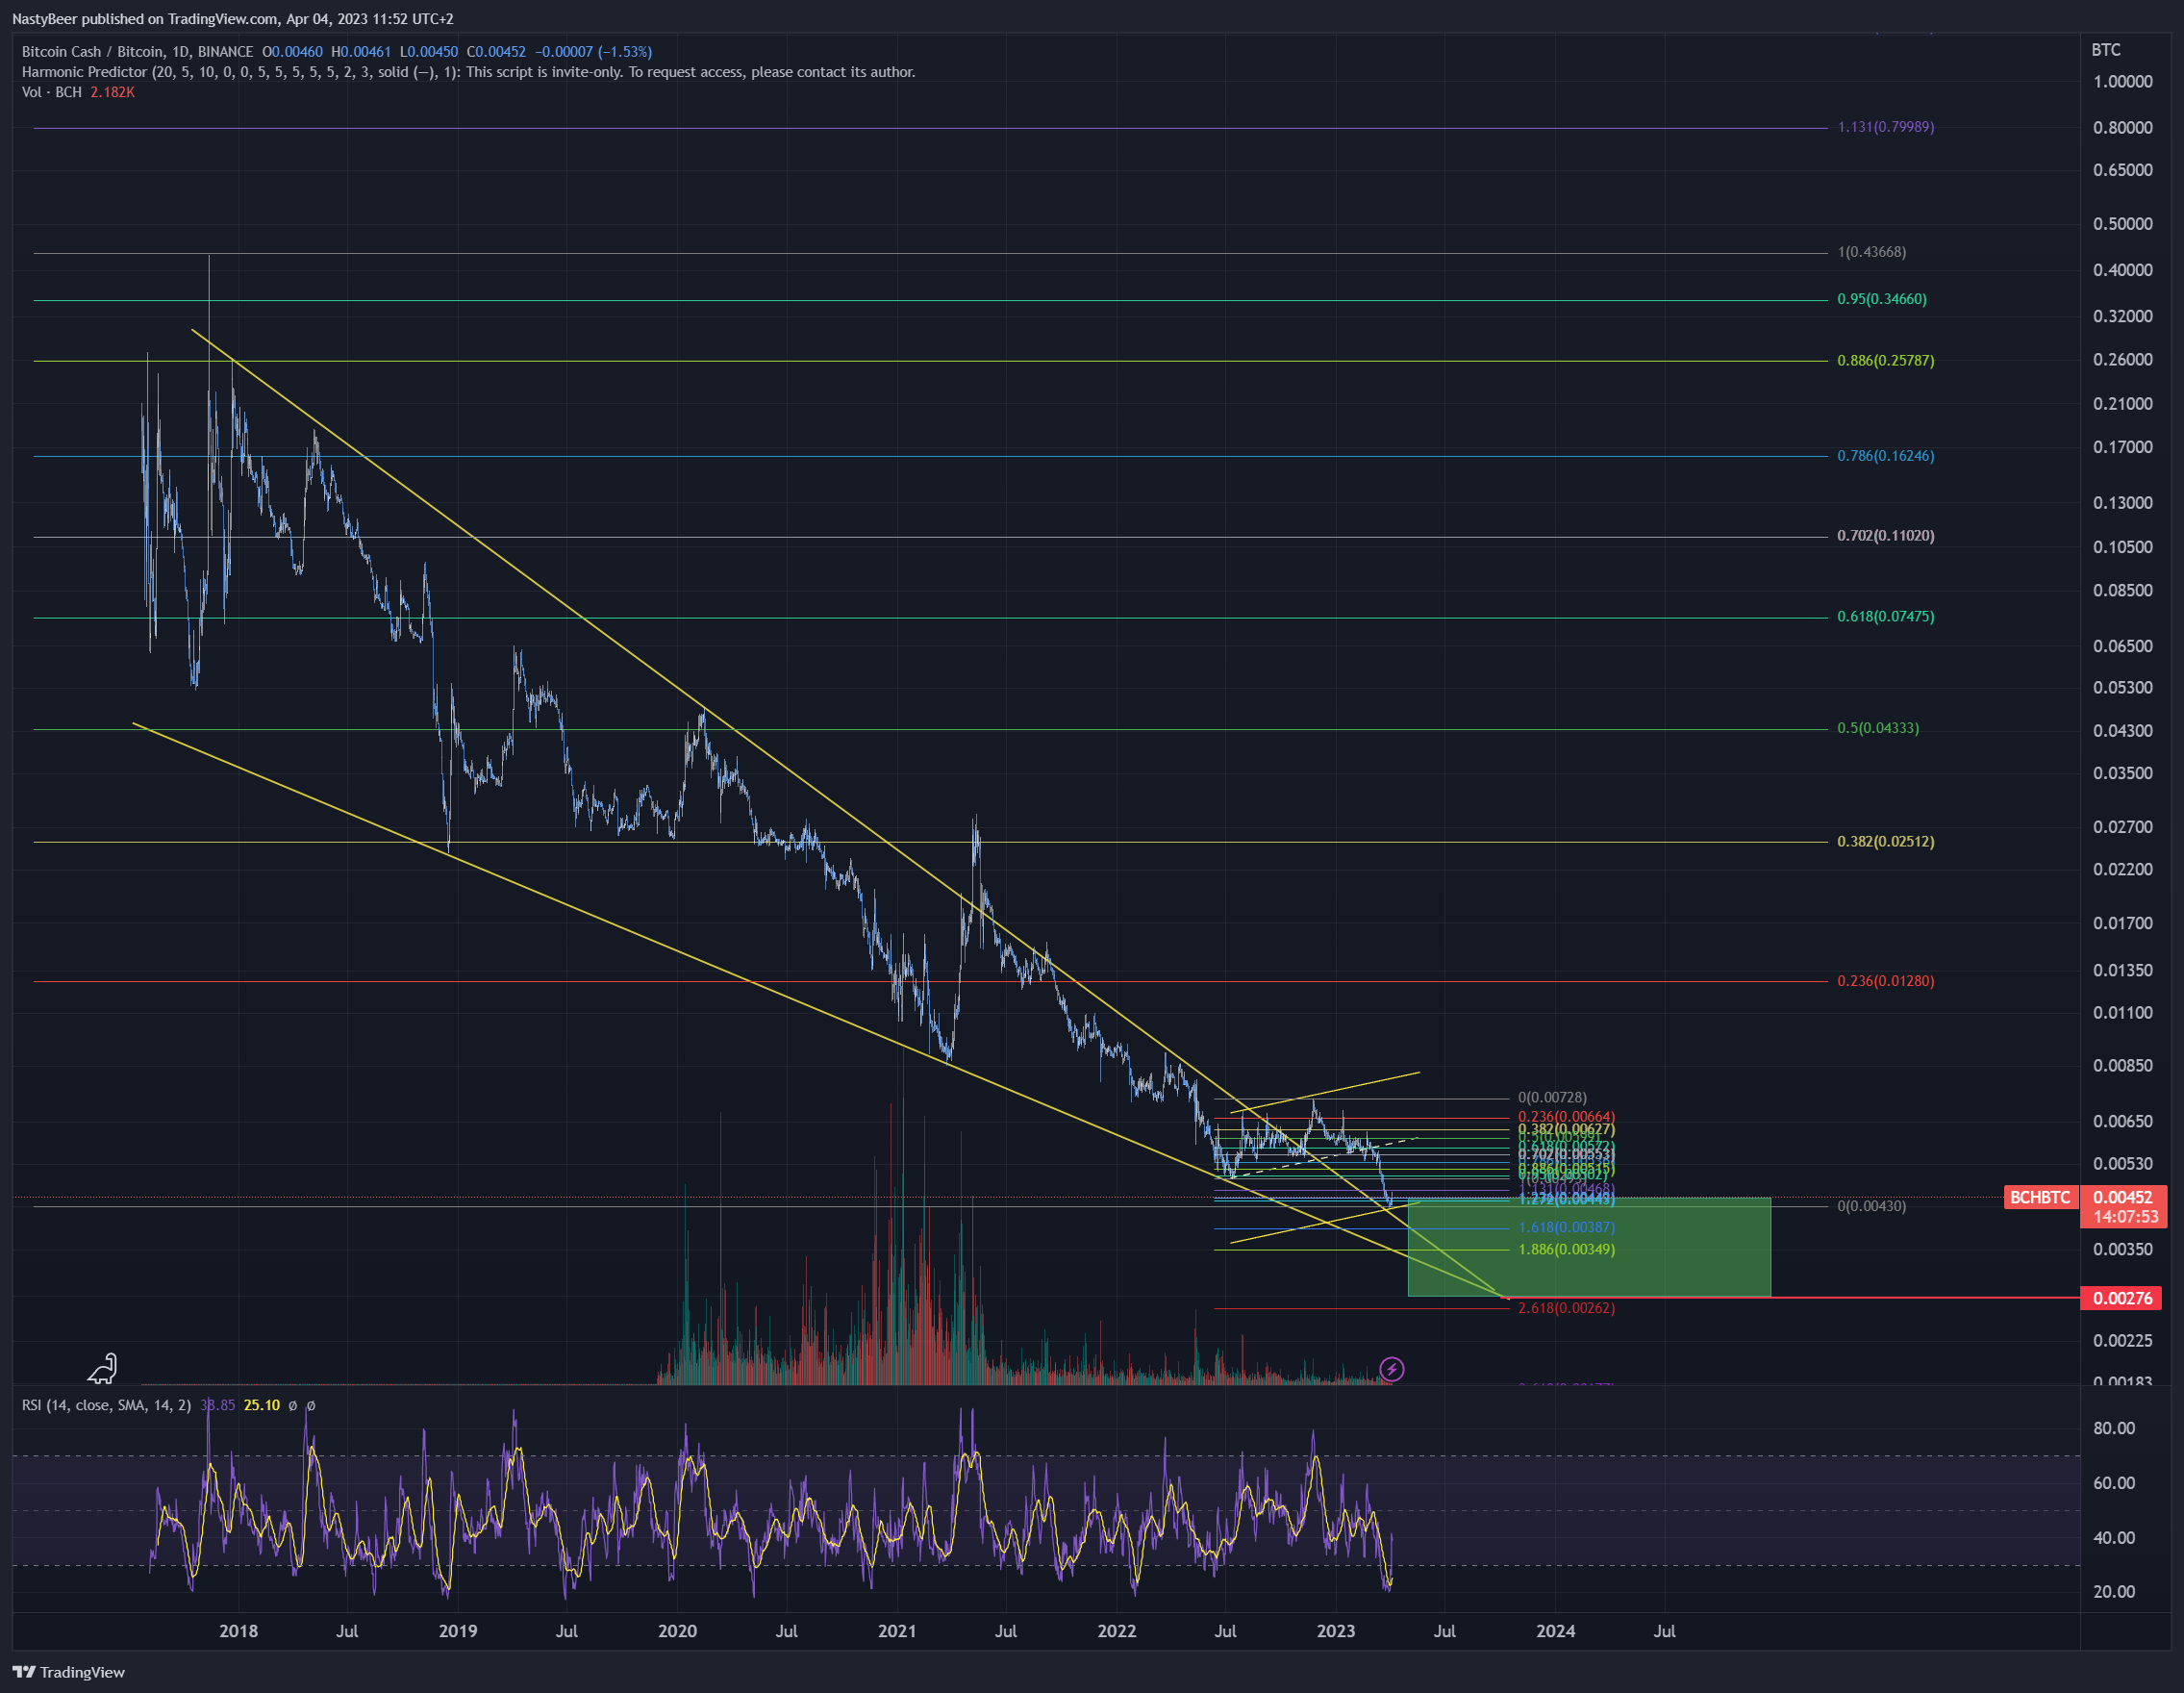This screenshot has width=2184, height=1693.
Task: Click the 2.618(0.00262) red extension label
Action: (1566, 1308)
